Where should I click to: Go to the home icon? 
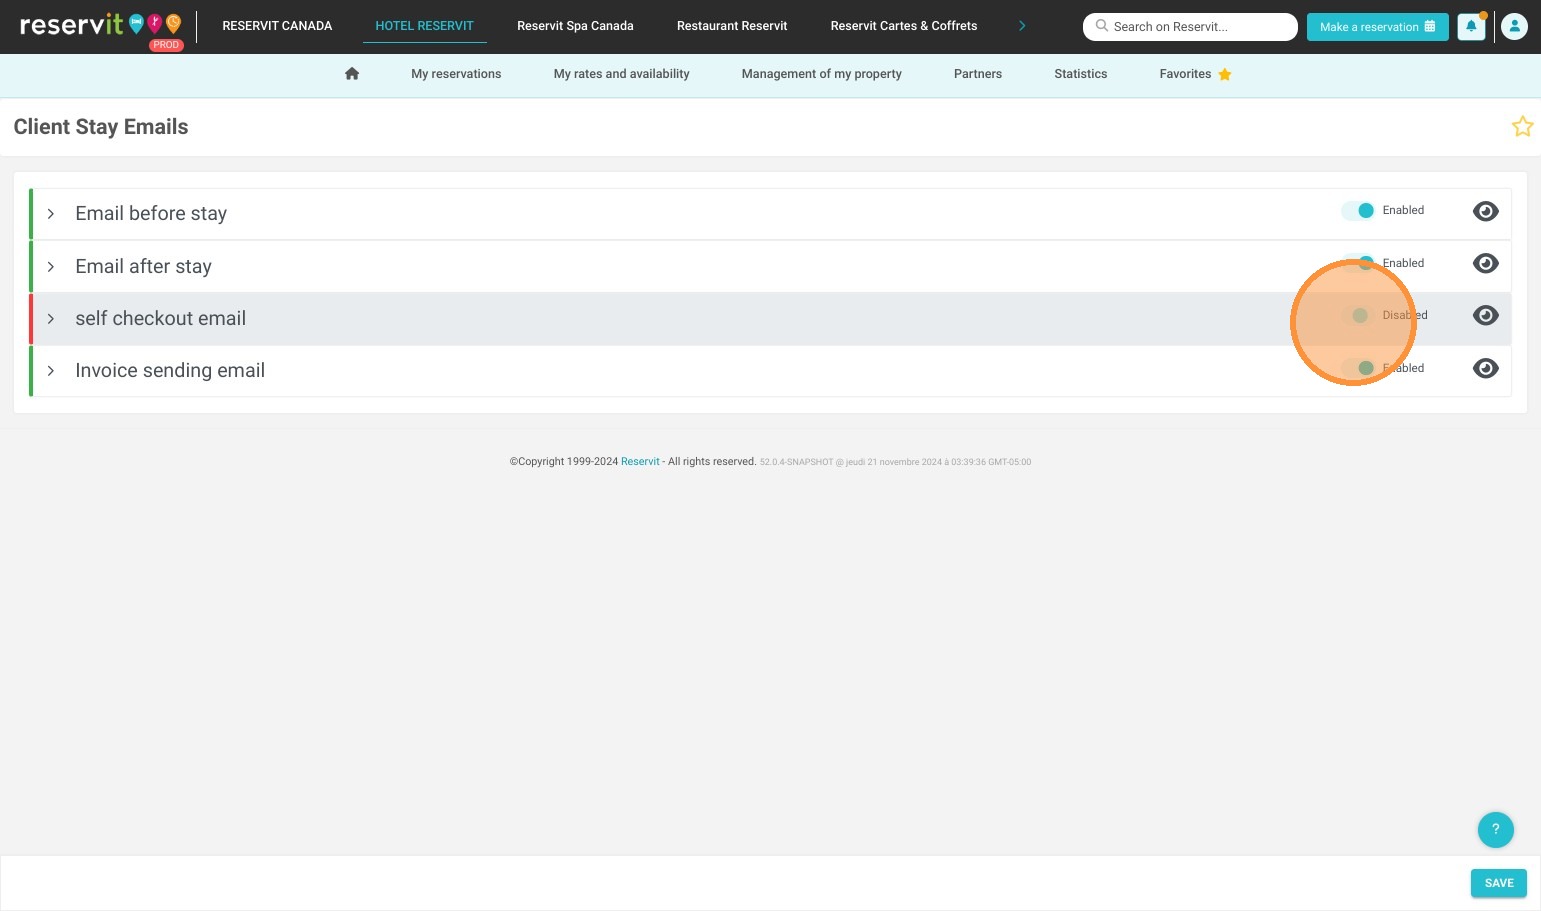352,74
